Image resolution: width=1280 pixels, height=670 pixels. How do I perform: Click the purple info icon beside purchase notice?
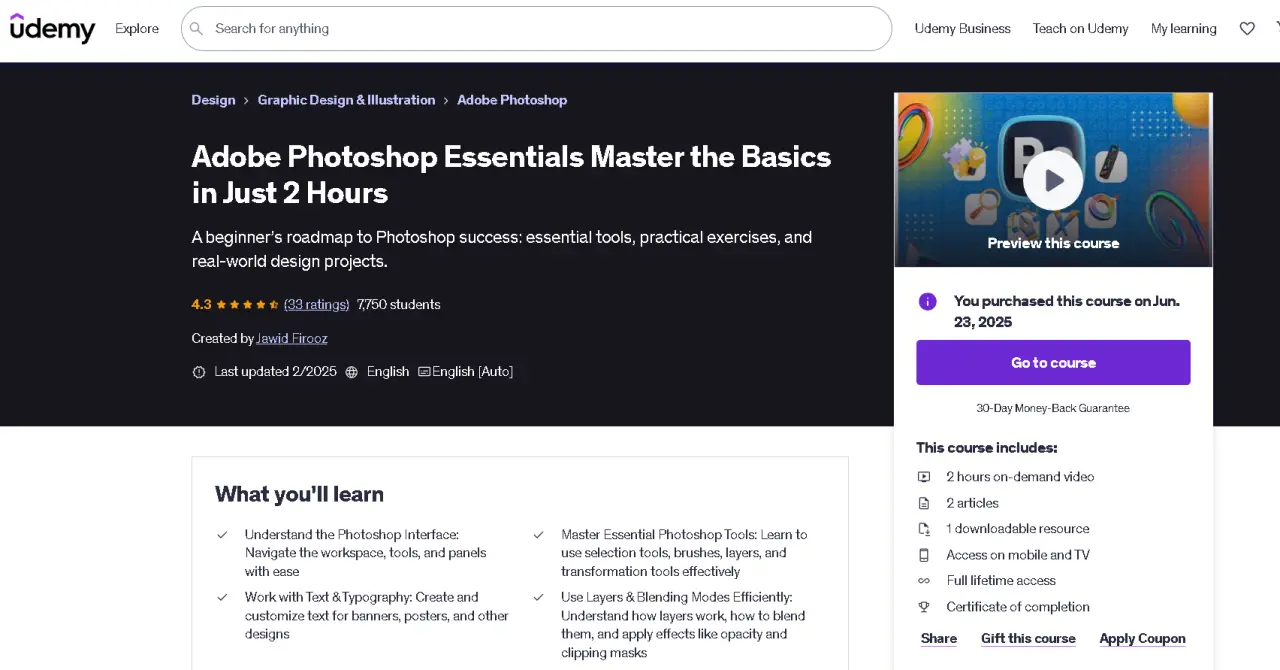point(928,301)
